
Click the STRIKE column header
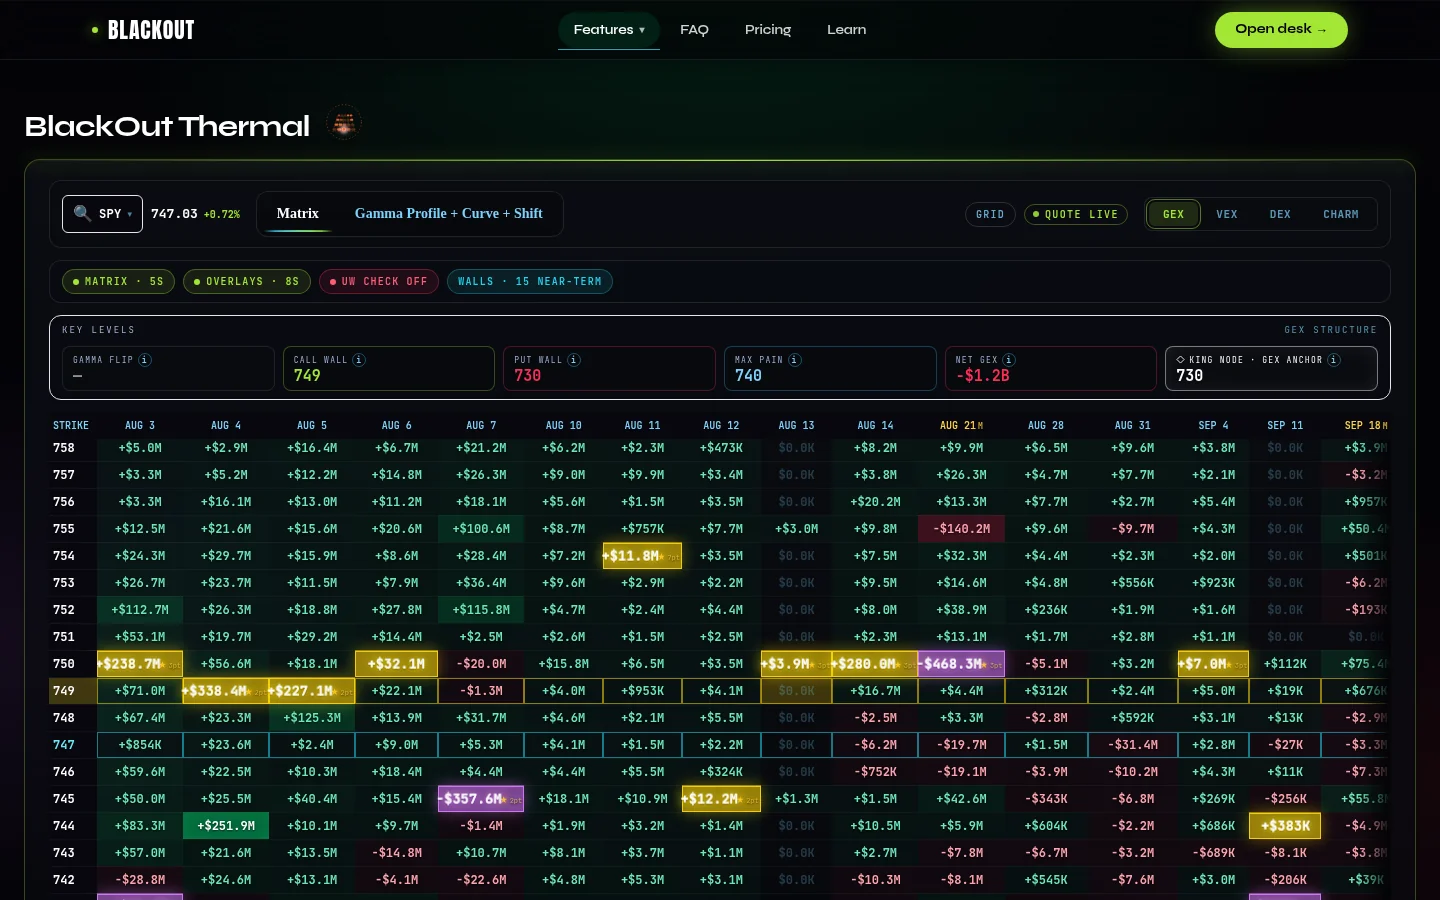[71, 426]
